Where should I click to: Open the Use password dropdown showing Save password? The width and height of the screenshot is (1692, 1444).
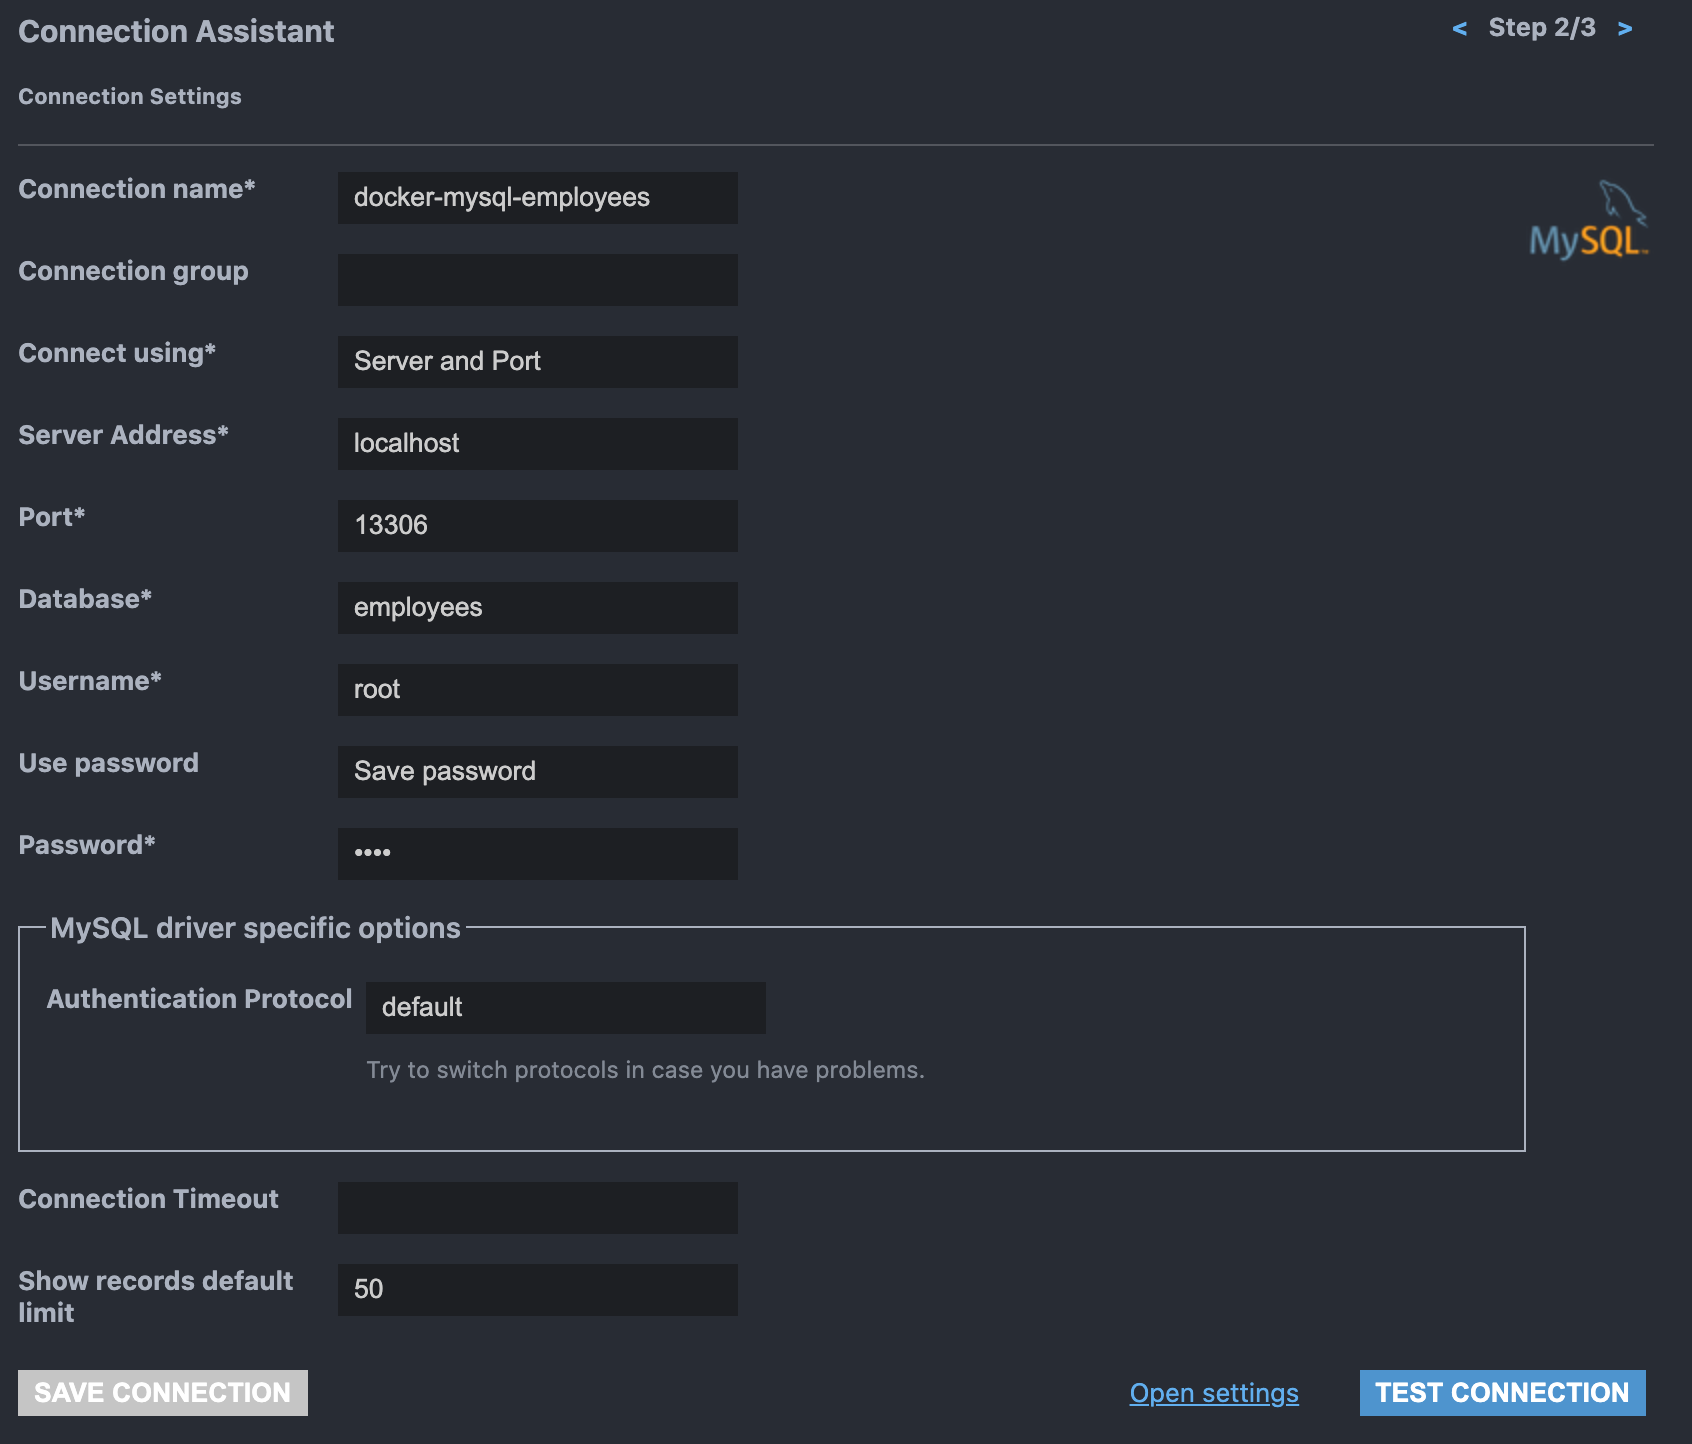tap(537, 771)
